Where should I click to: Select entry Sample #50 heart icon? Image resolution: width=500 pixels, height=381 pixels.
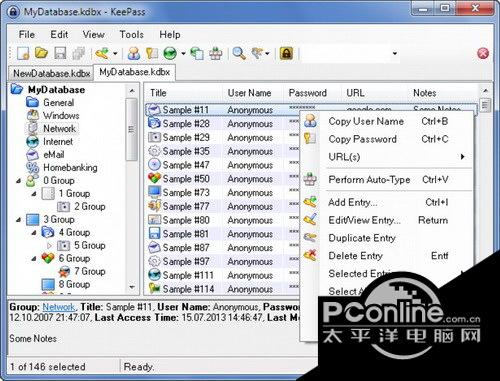[x=154, y=179]
